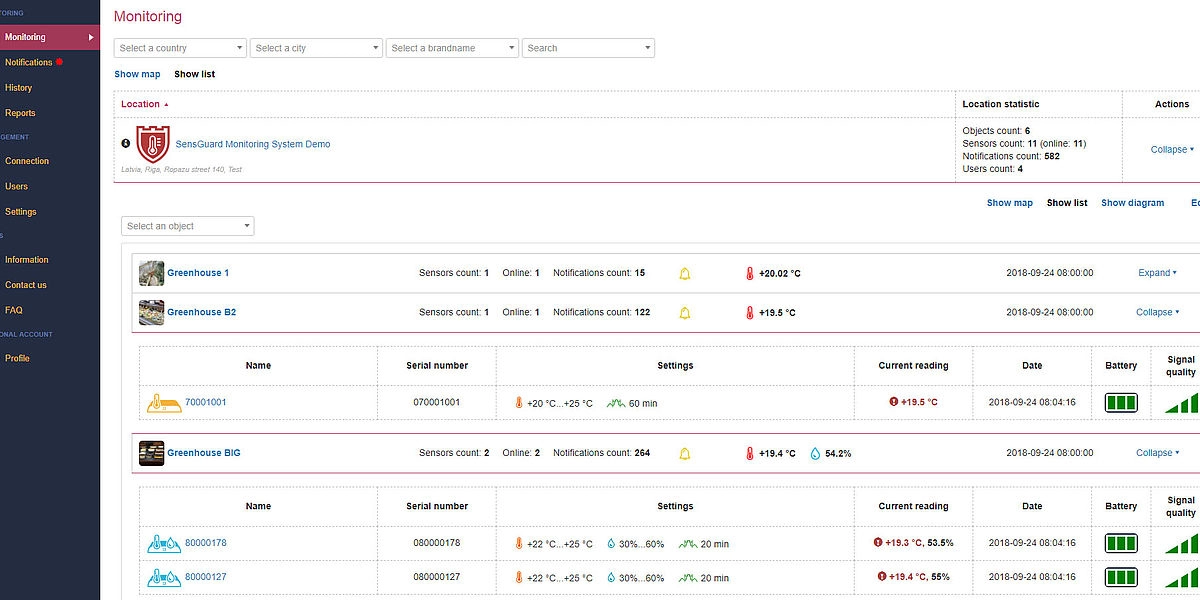The width and height of the screenshot is (1200, 600).
Task: Open Information in the sidebar
Action: tap(27, 260)
